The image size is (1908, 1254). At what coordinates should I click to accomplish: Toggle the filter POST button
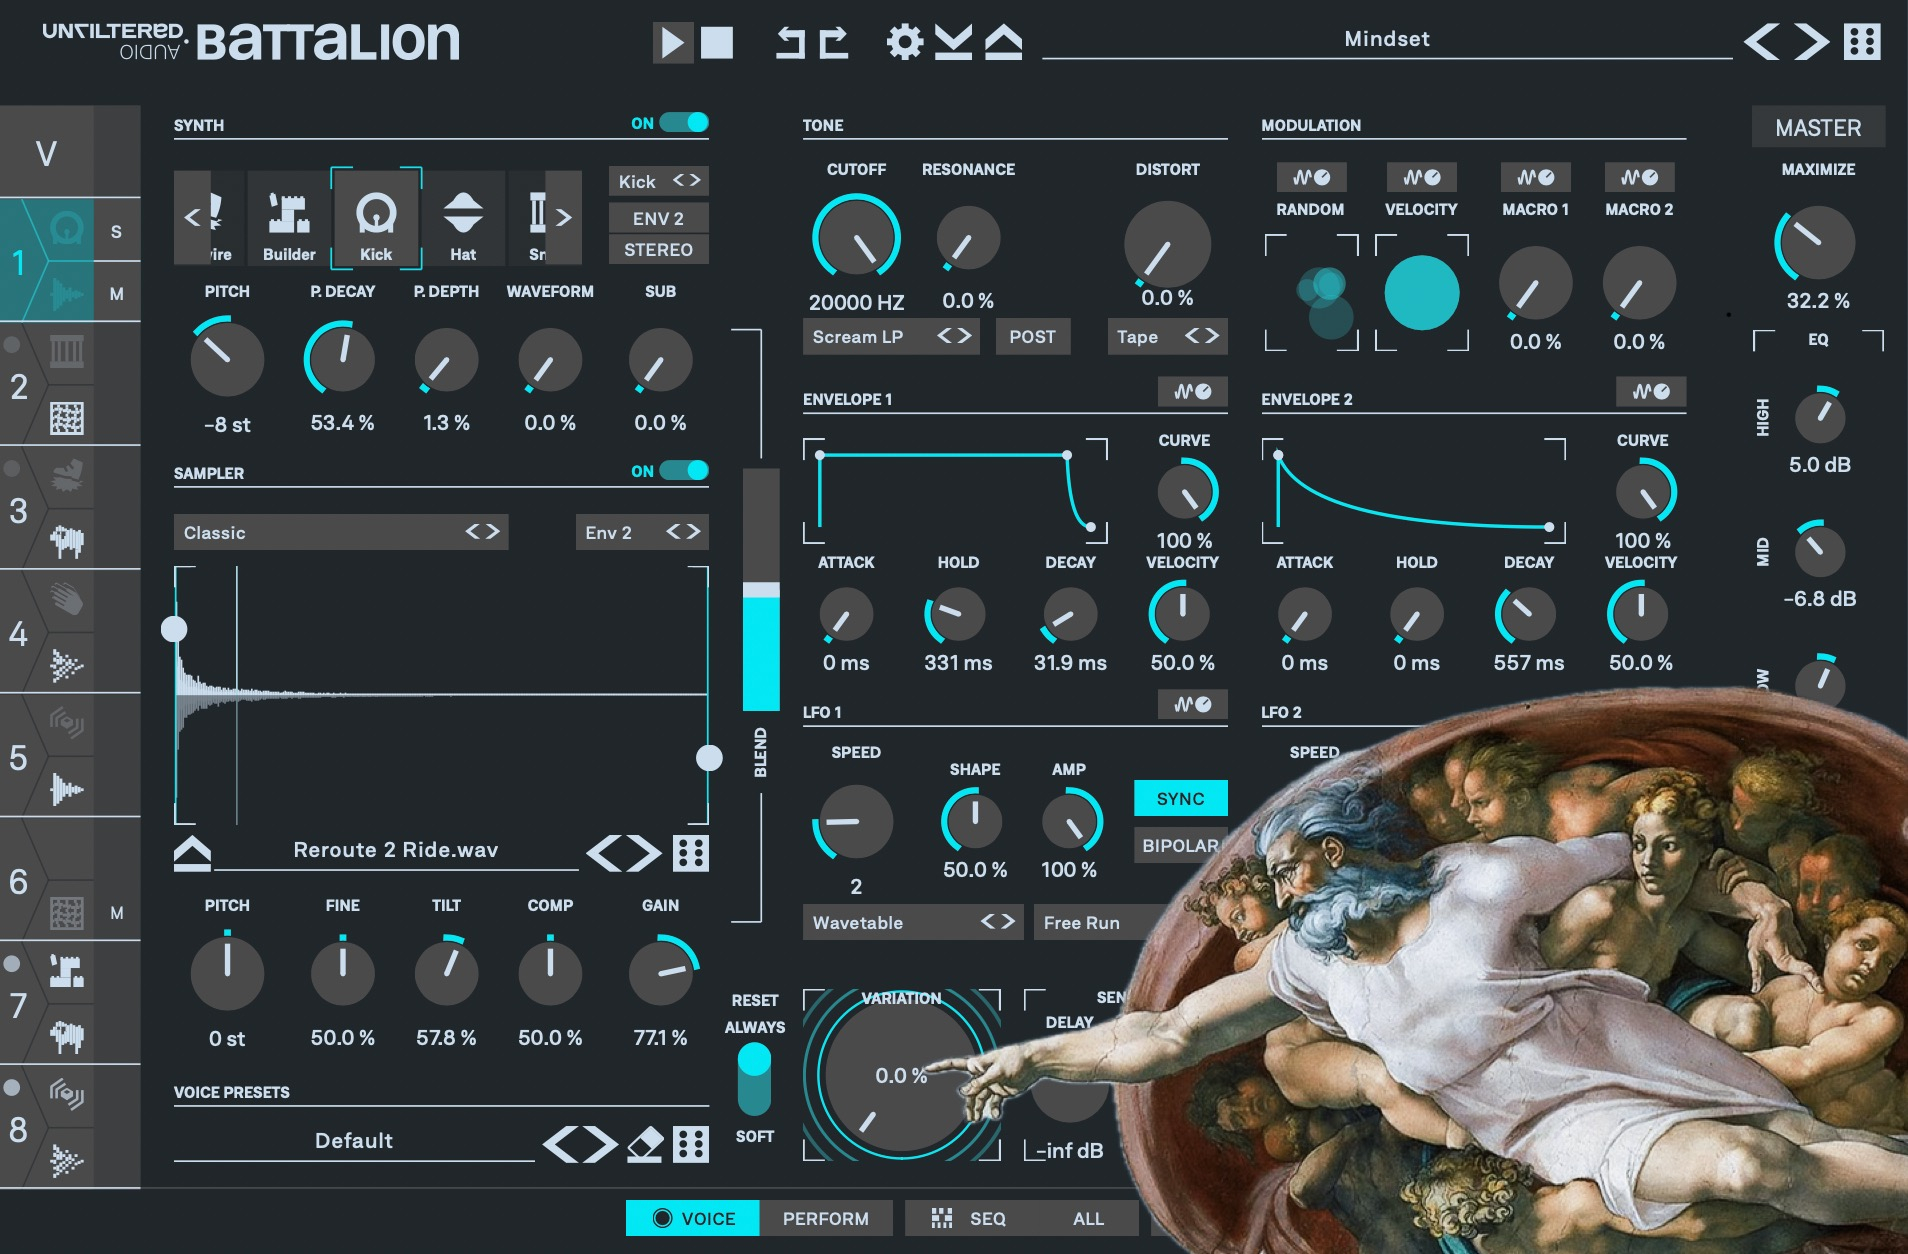click(x=1032, y=337)
